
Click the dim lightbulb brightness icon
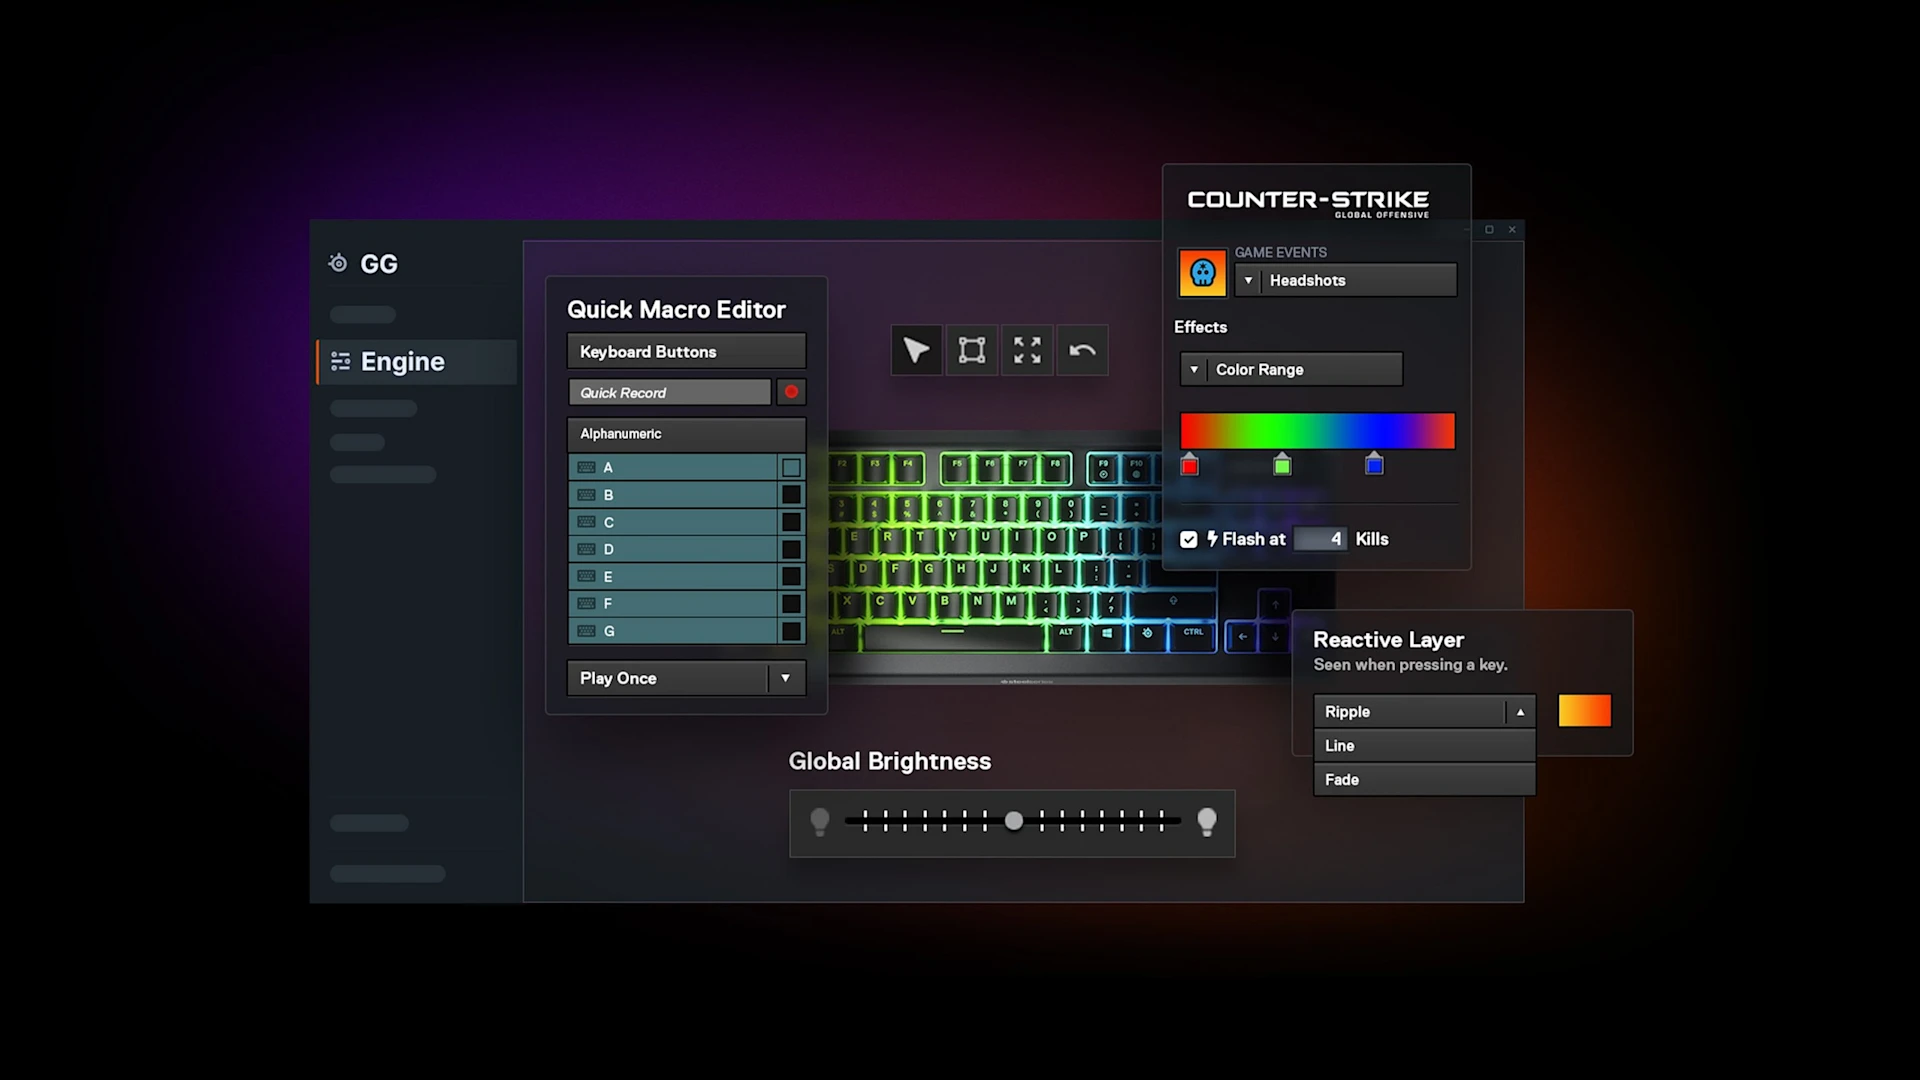pyautogui.click(x=820, y=822)
